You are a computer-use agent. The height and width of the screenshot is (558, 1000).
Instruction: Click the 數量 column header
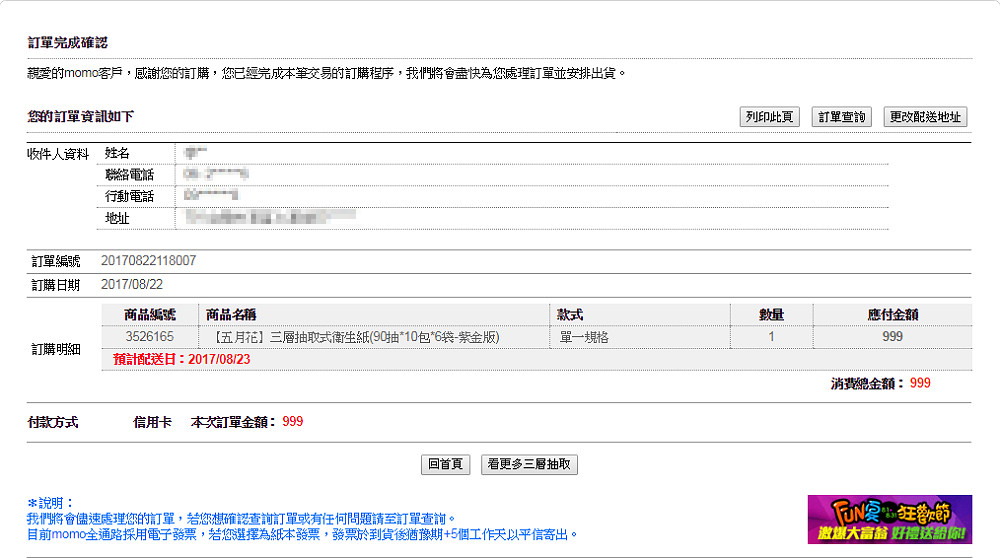click(771, 314)
